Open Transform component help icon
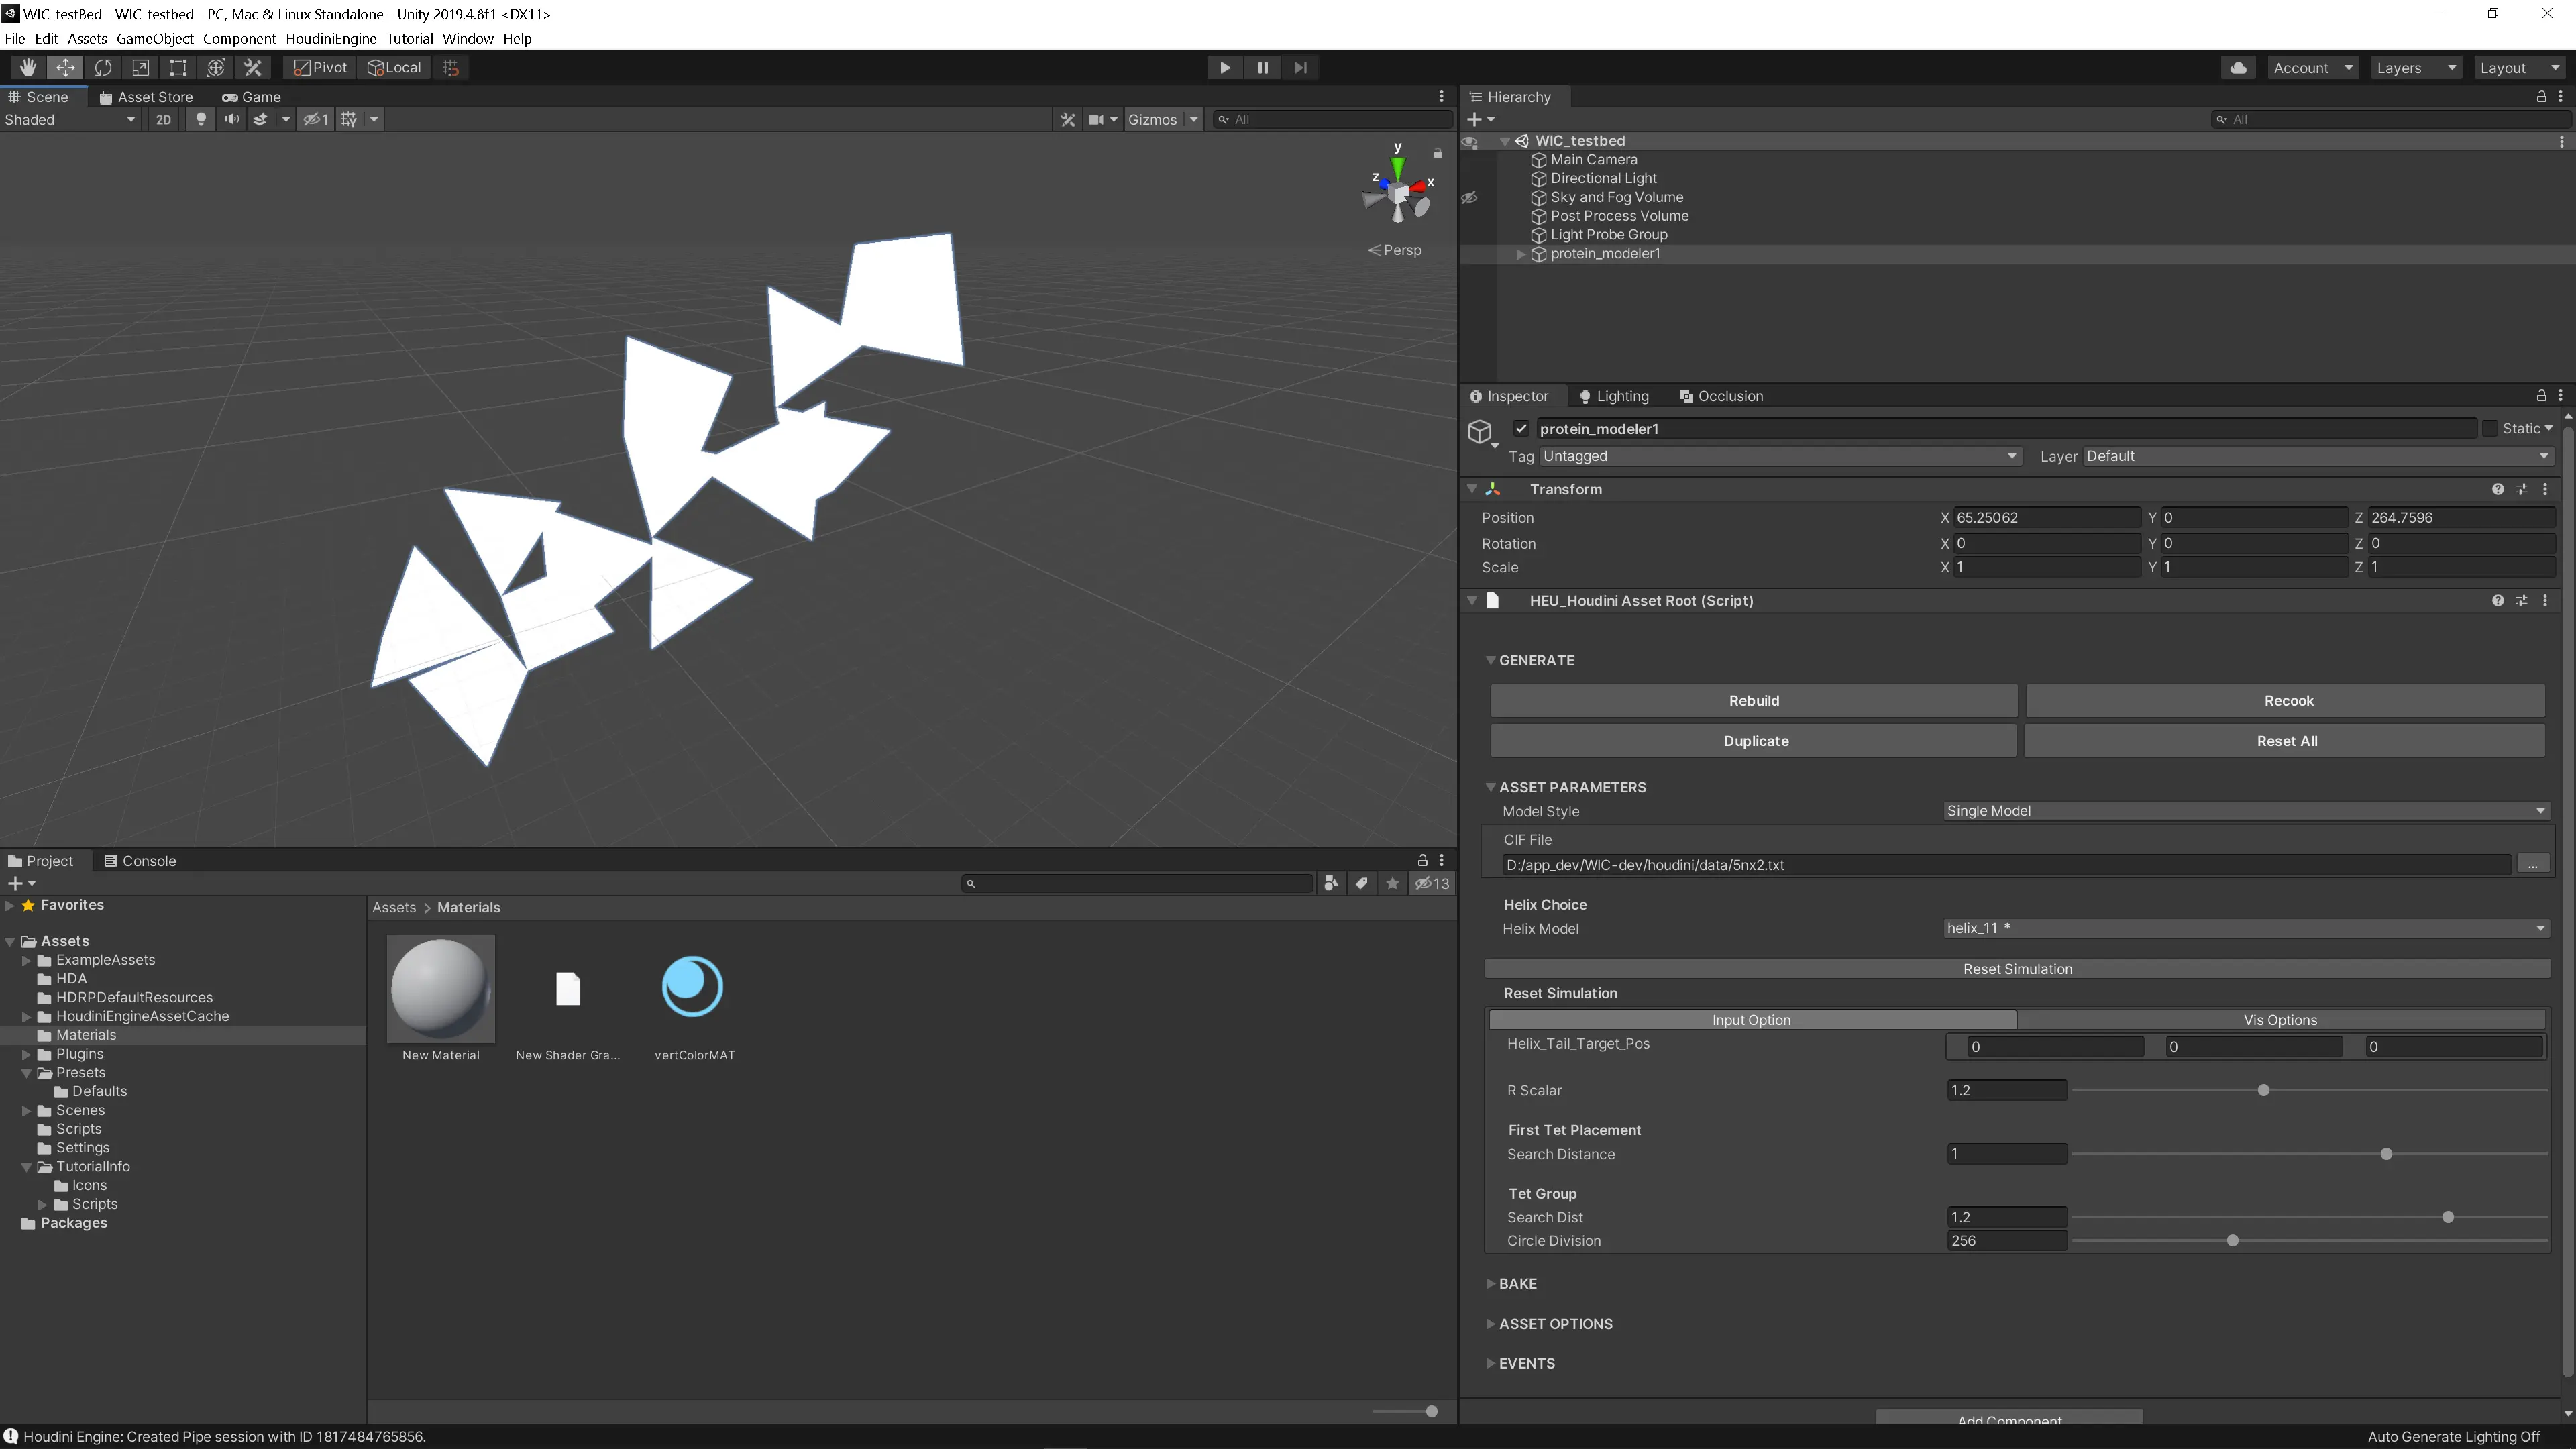The width and height of the screenshot is (2576, 1449). (2498, 489)
